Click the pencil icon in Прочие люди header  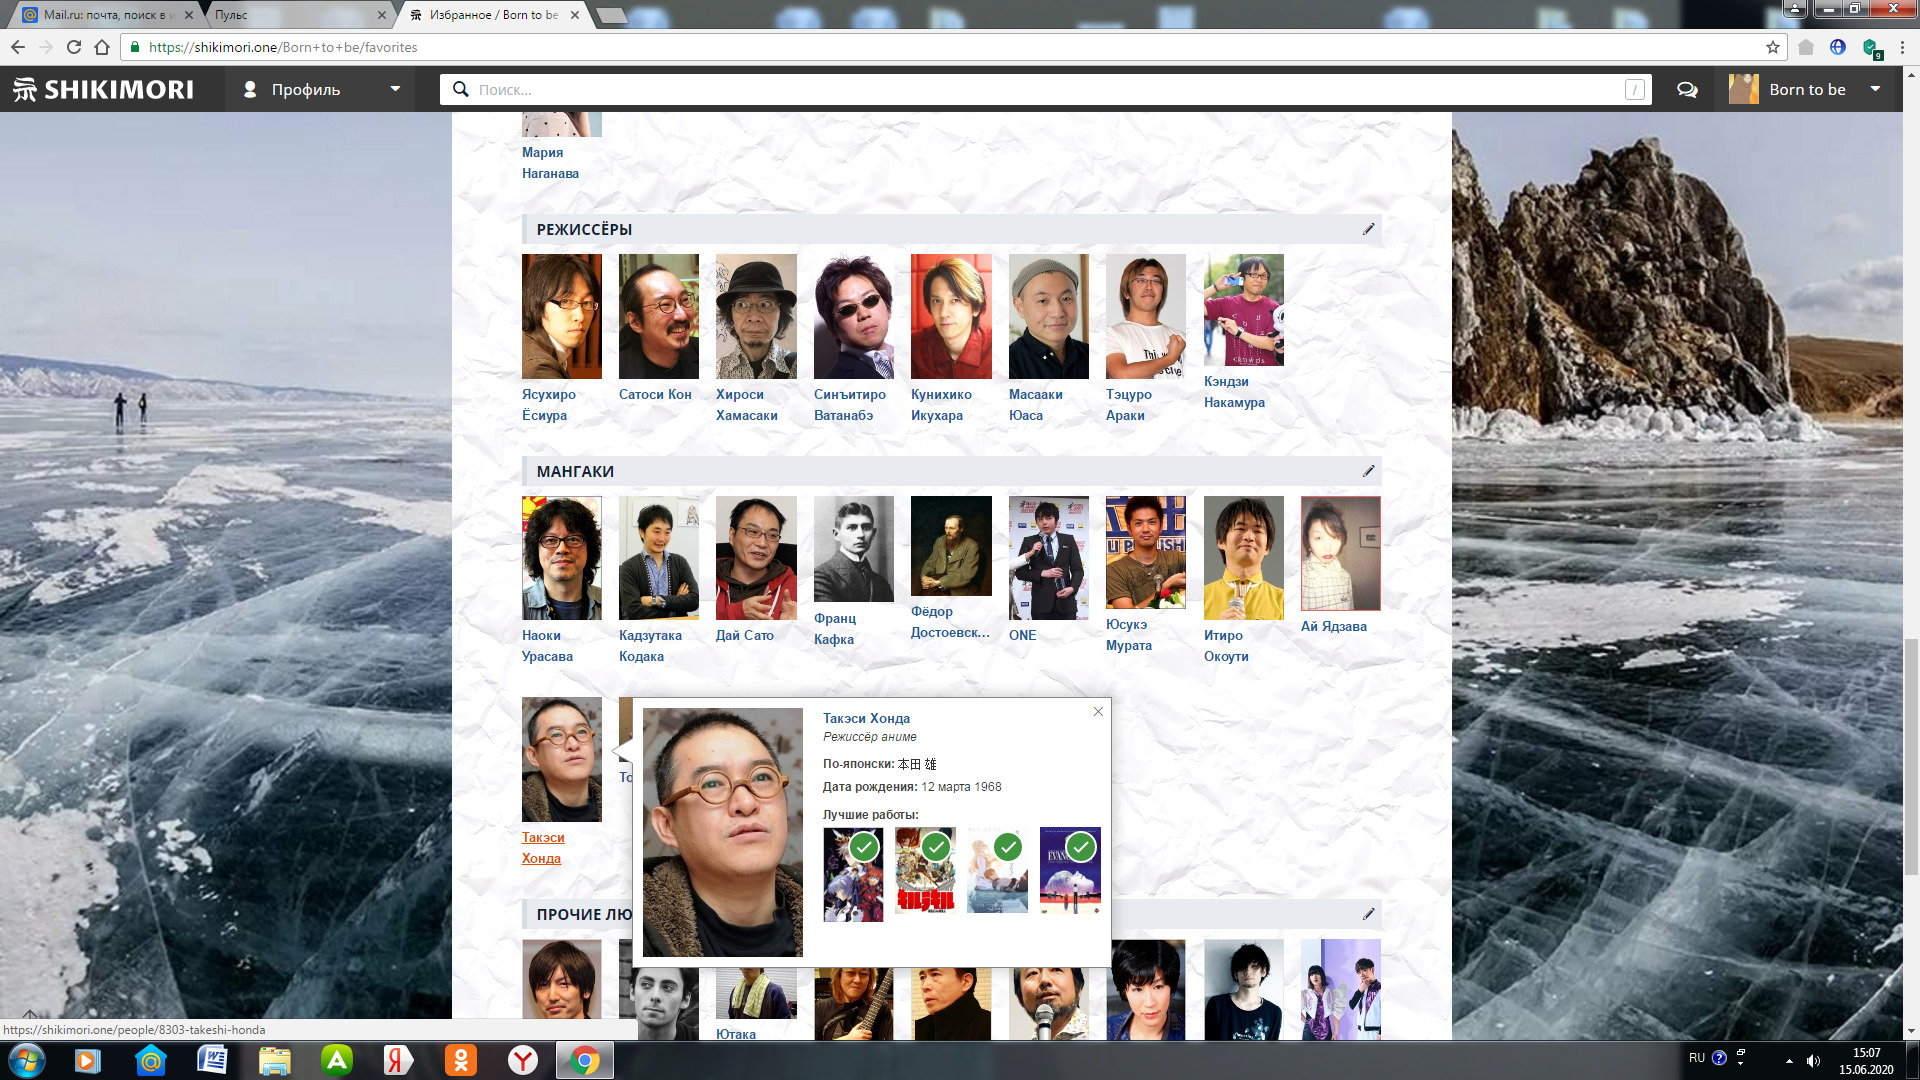[x=1368, y=914]
